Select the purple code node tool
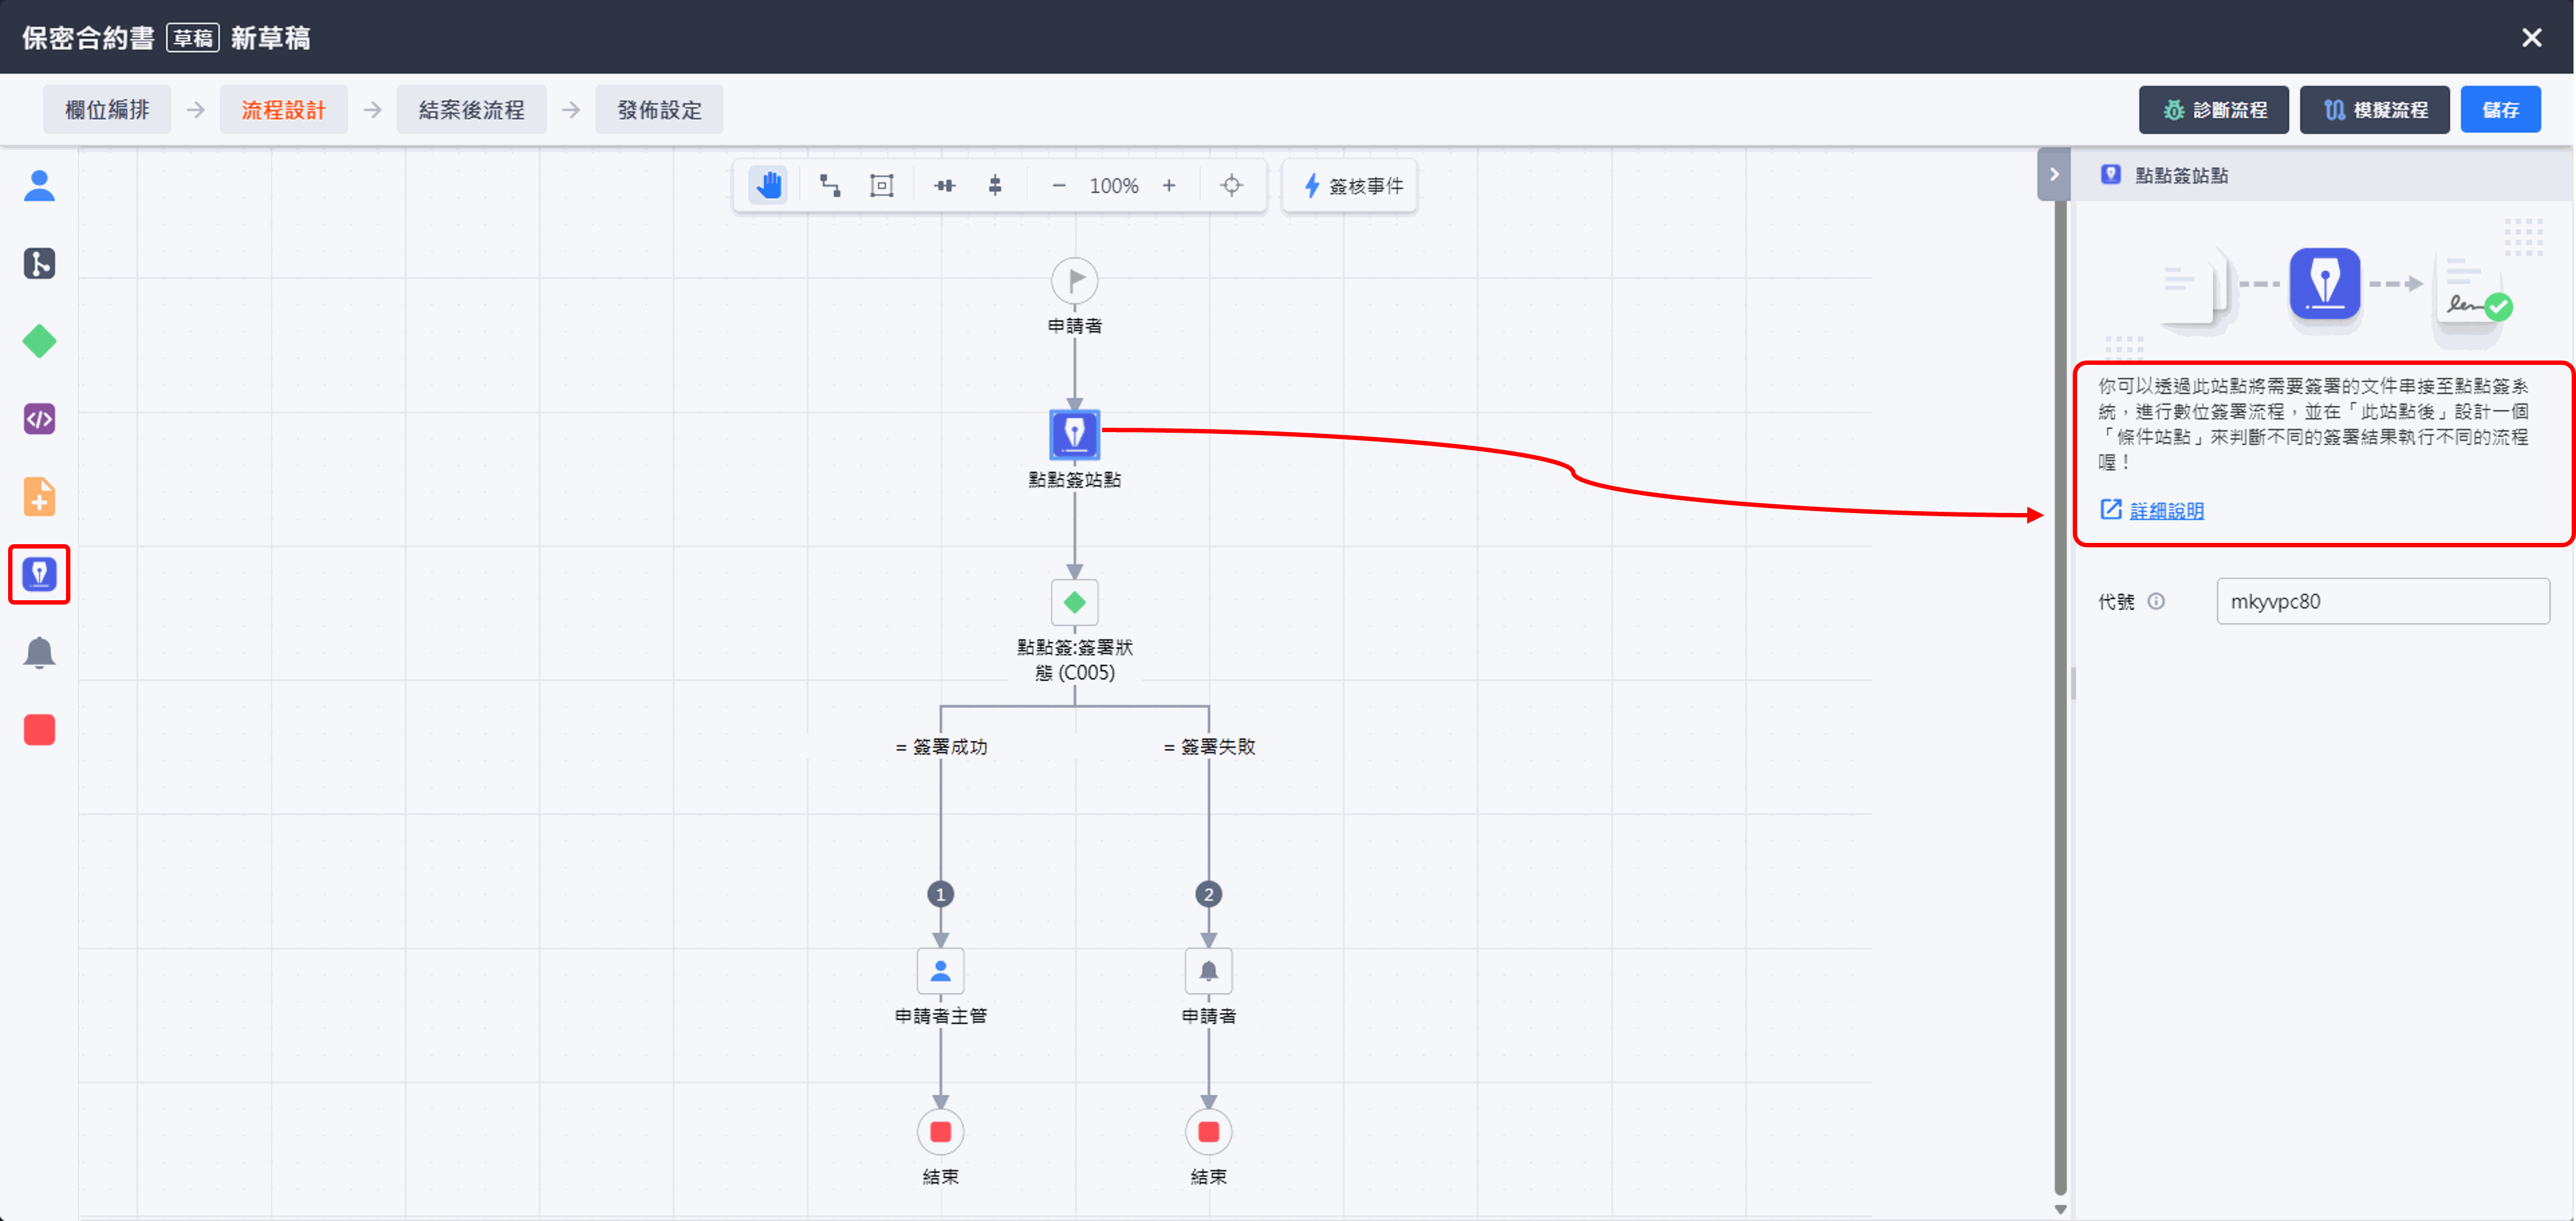The height and width of the screenshot is (1221, 2576). 39,419
